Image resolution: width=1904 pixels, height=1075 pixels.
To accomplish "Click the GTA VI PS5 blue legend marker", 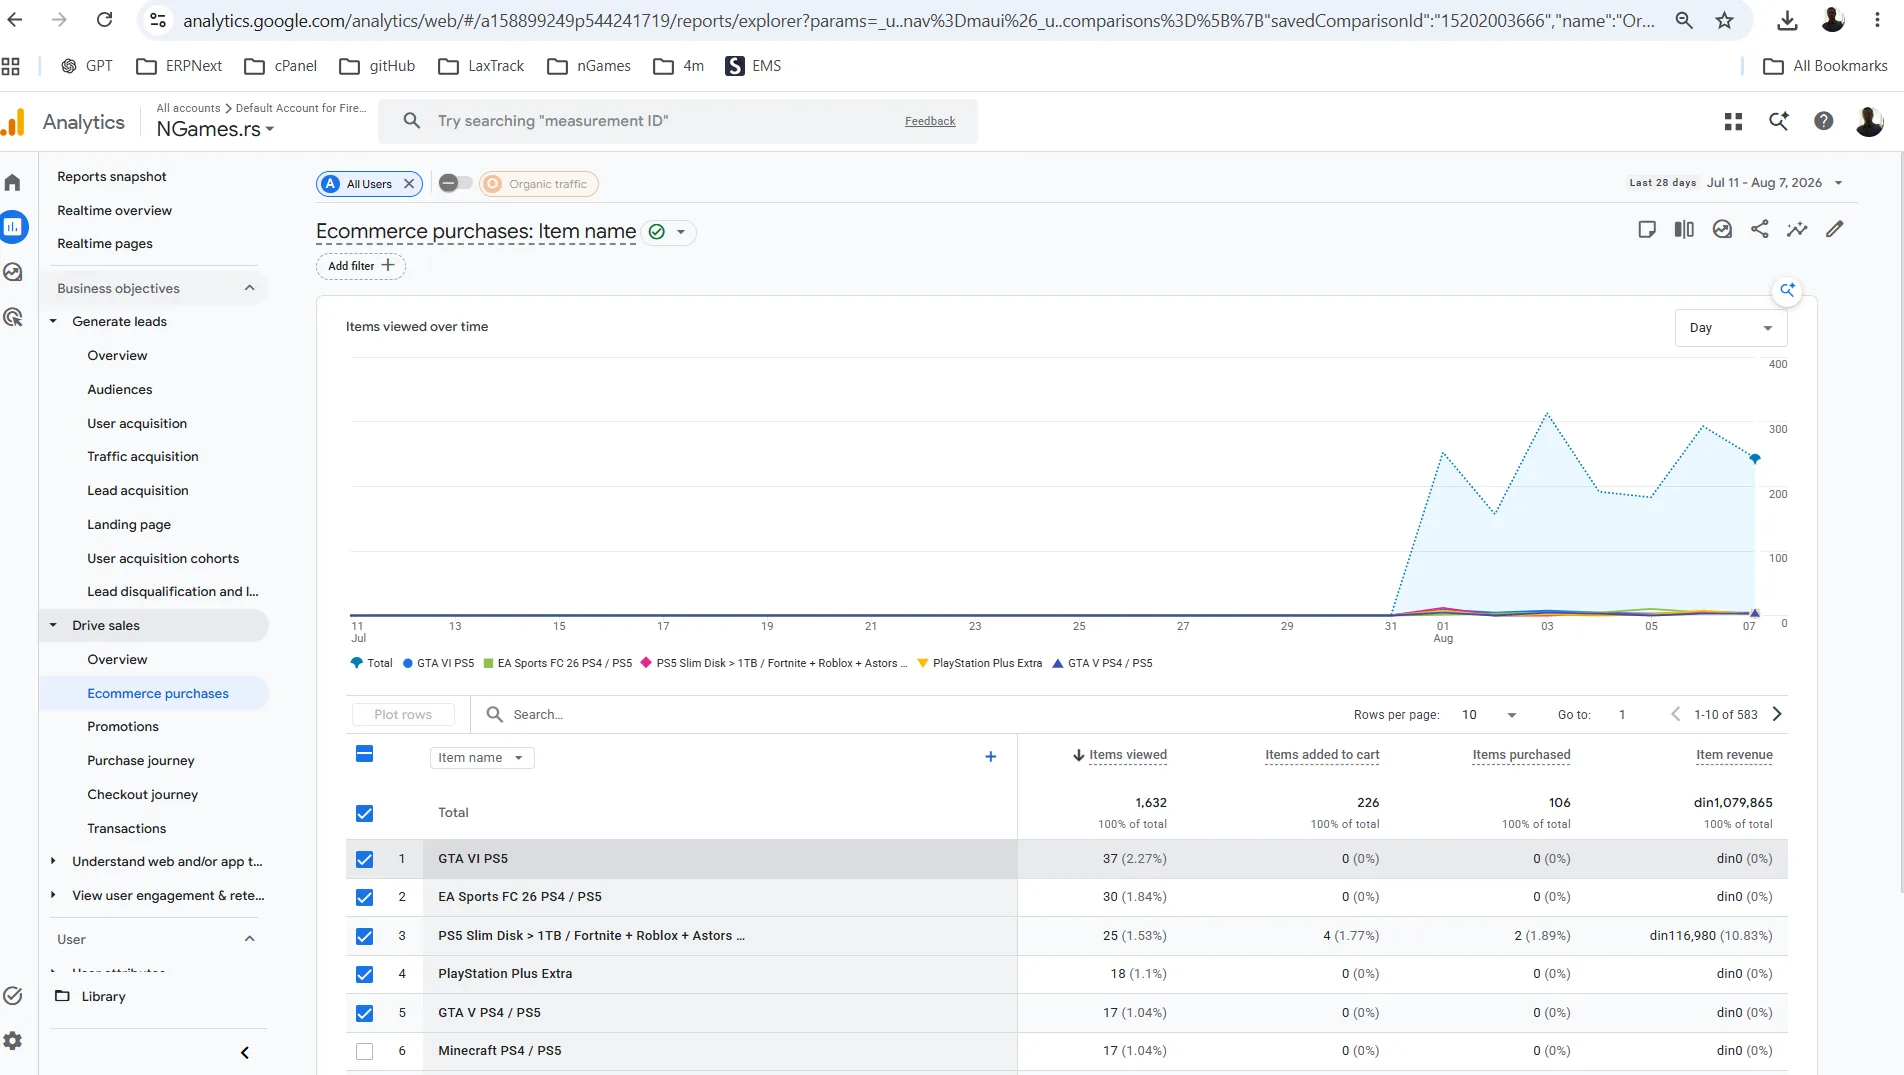I will 408,663.
